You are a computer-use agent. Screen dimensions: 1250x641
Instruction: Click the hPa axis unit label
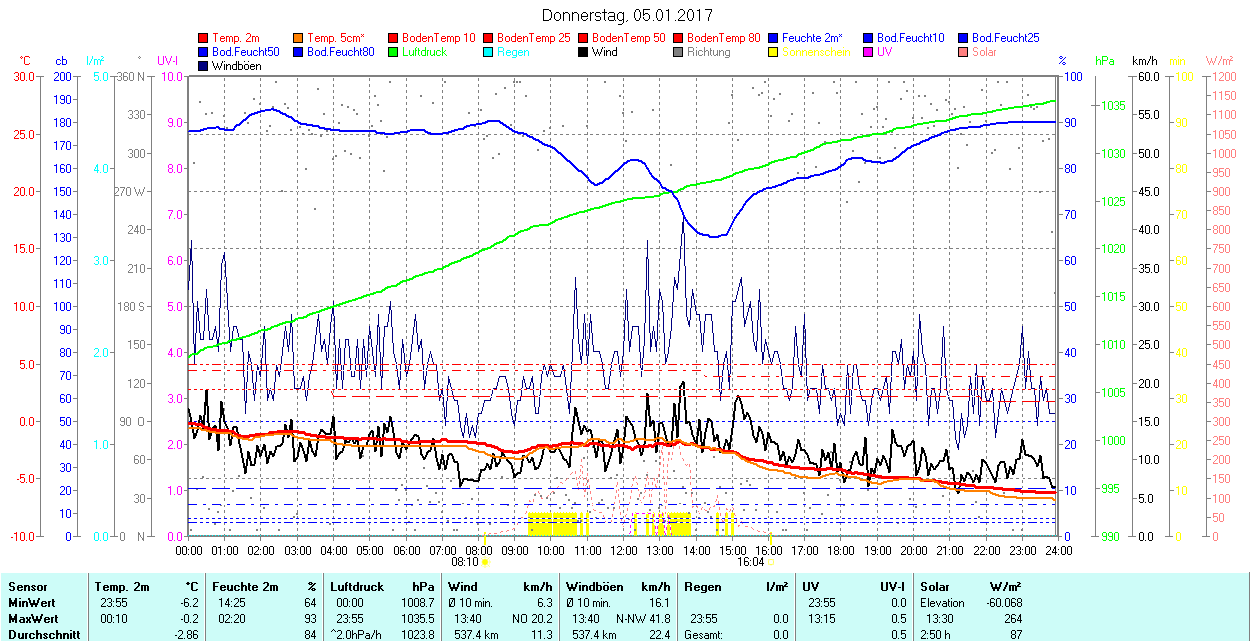tap(1105, 61)
